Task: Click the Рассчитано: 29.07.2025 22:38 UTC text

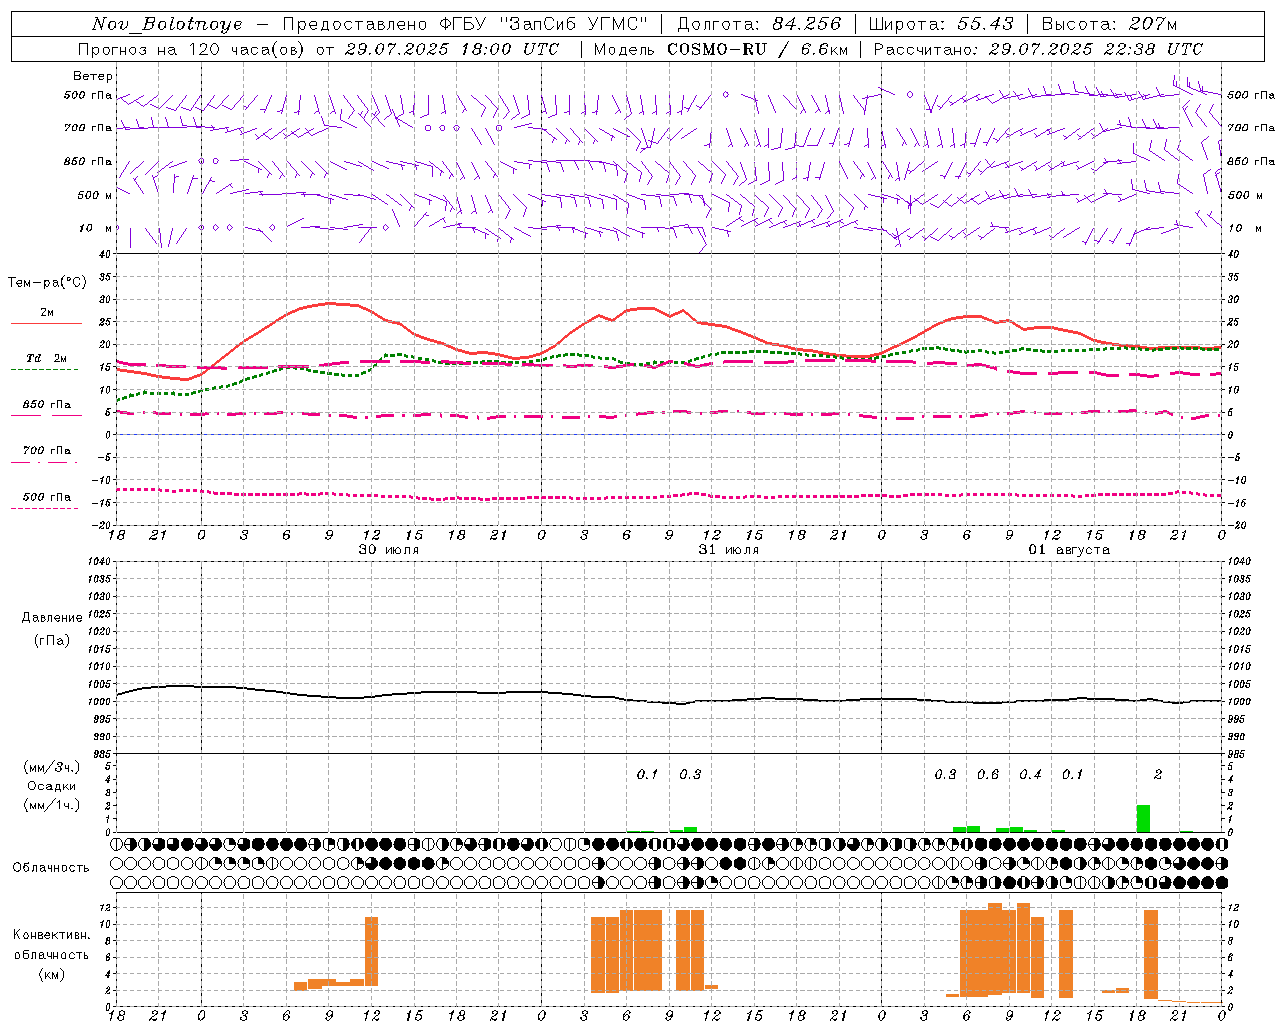Action: (1038, 49)
